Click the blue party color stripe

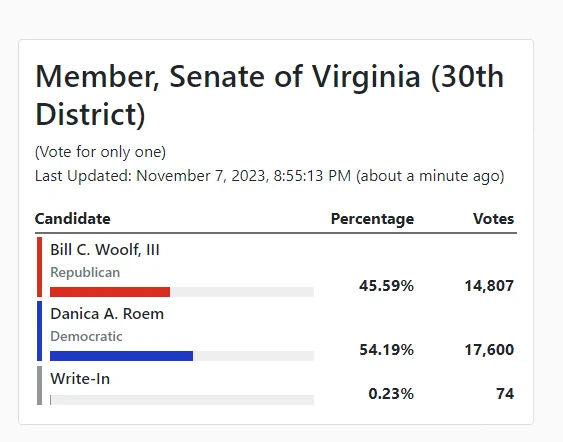[39, 331]
